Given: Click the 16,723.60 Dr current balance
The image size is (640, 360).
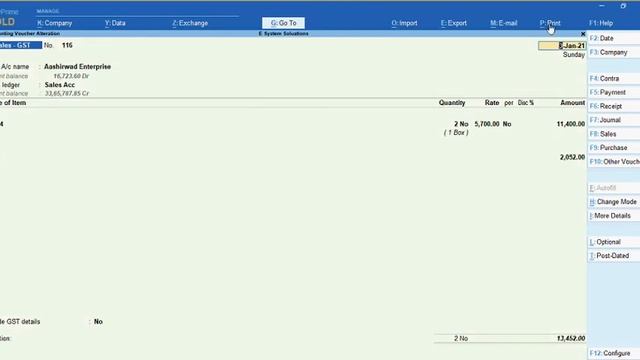Looking at the screenshot, I should click(x=71, y=76).
